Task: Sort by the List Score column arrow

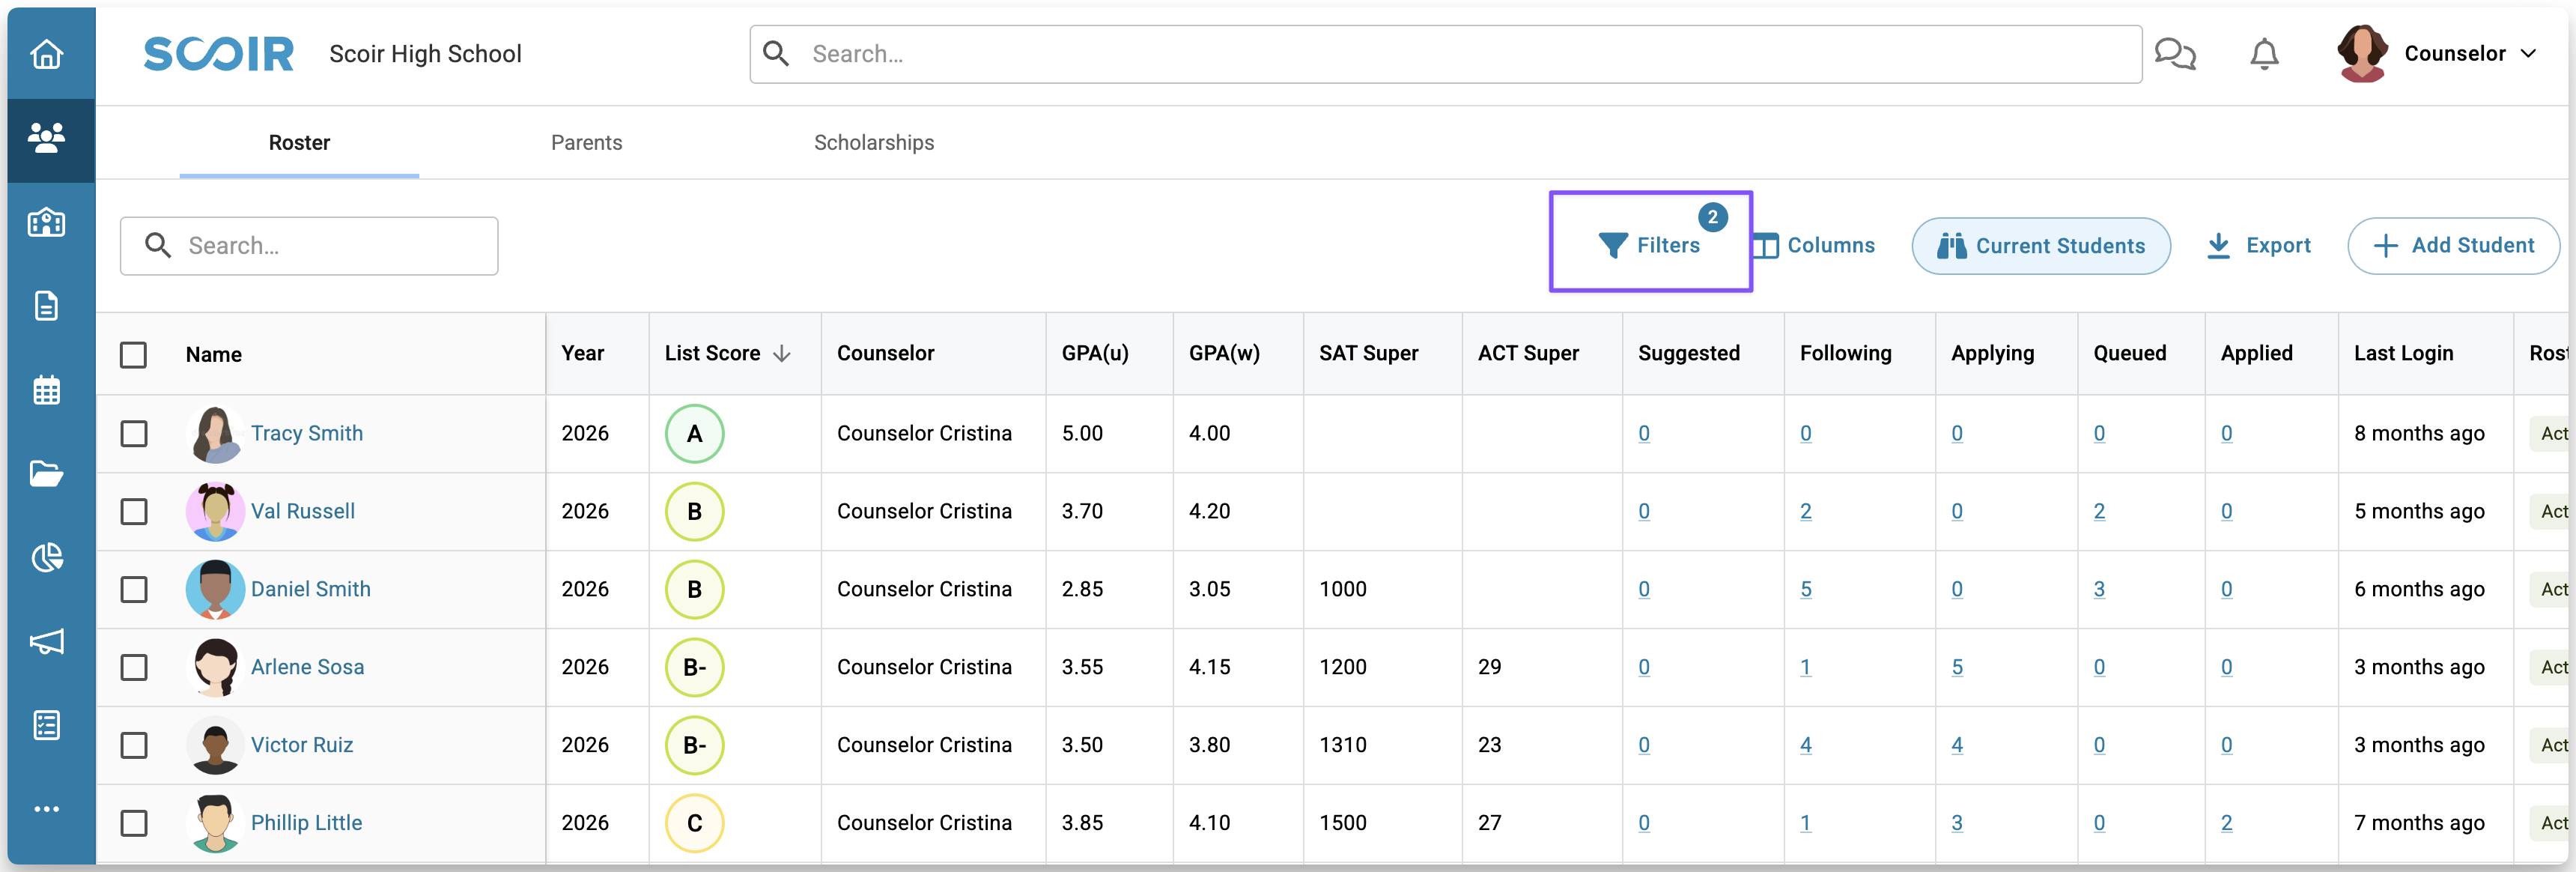Action: tap(782, 354)
